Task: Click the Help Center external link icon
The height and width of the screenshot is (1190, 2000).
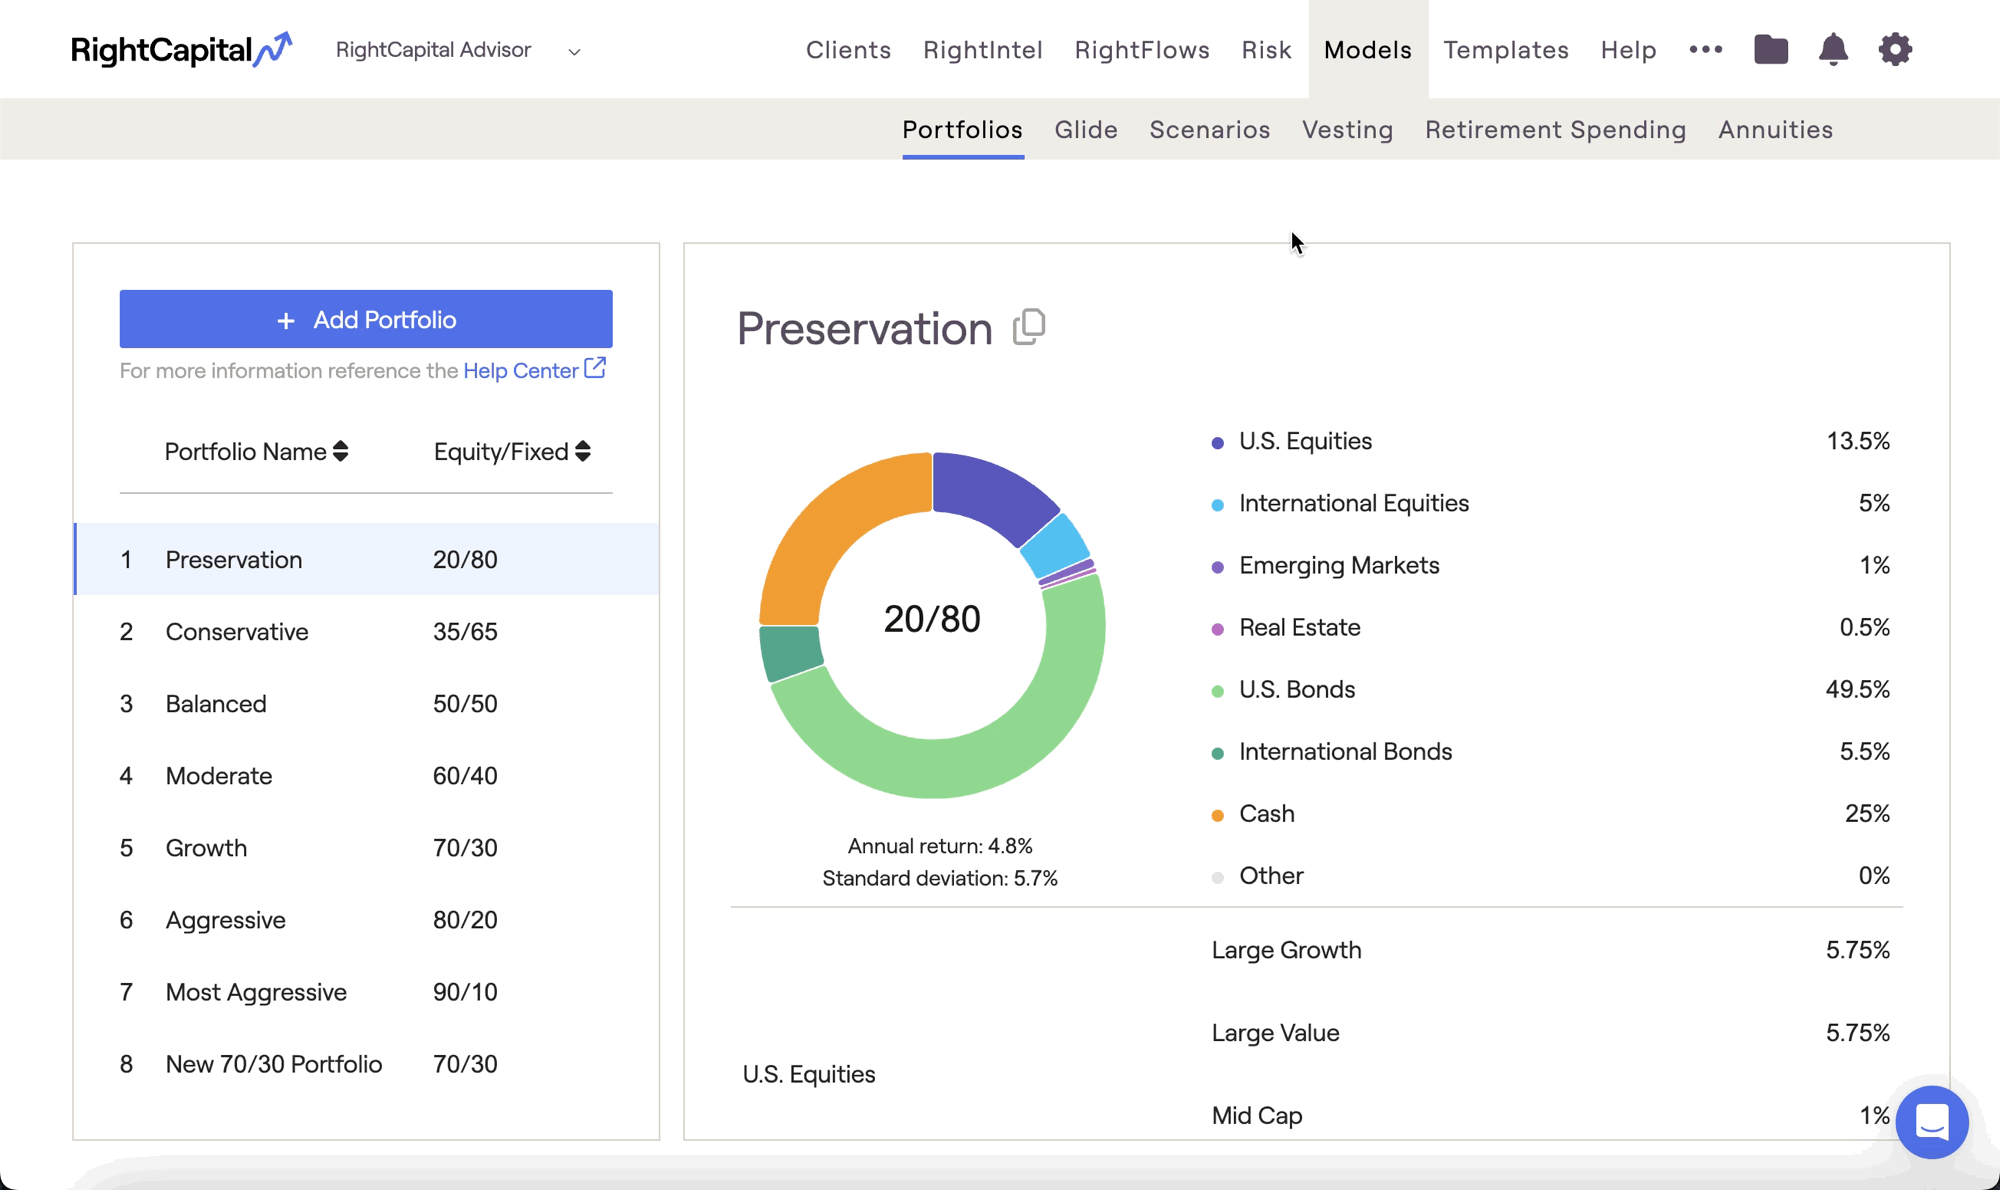Action: tap(595, 368)
